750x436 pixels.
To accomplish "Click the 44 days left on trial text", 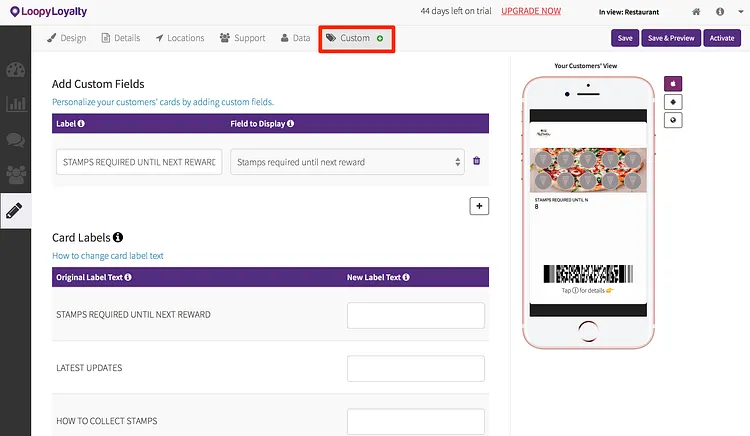I will click(456, 11).
